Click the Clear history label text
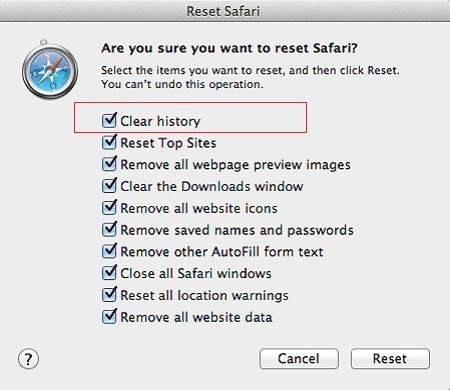The width and height of the screenshot is (450, 390). [x=160, y=121]
